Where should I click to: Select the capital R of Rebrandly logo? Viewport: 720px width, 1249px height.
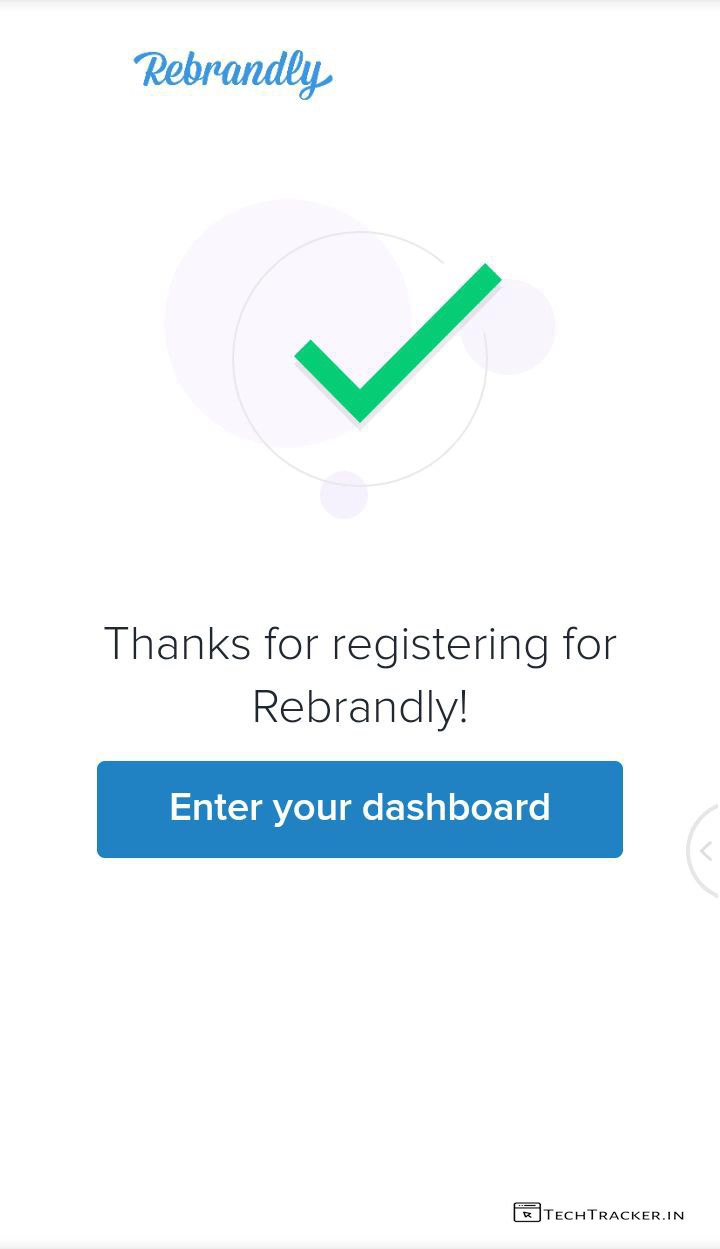point(151,70)
